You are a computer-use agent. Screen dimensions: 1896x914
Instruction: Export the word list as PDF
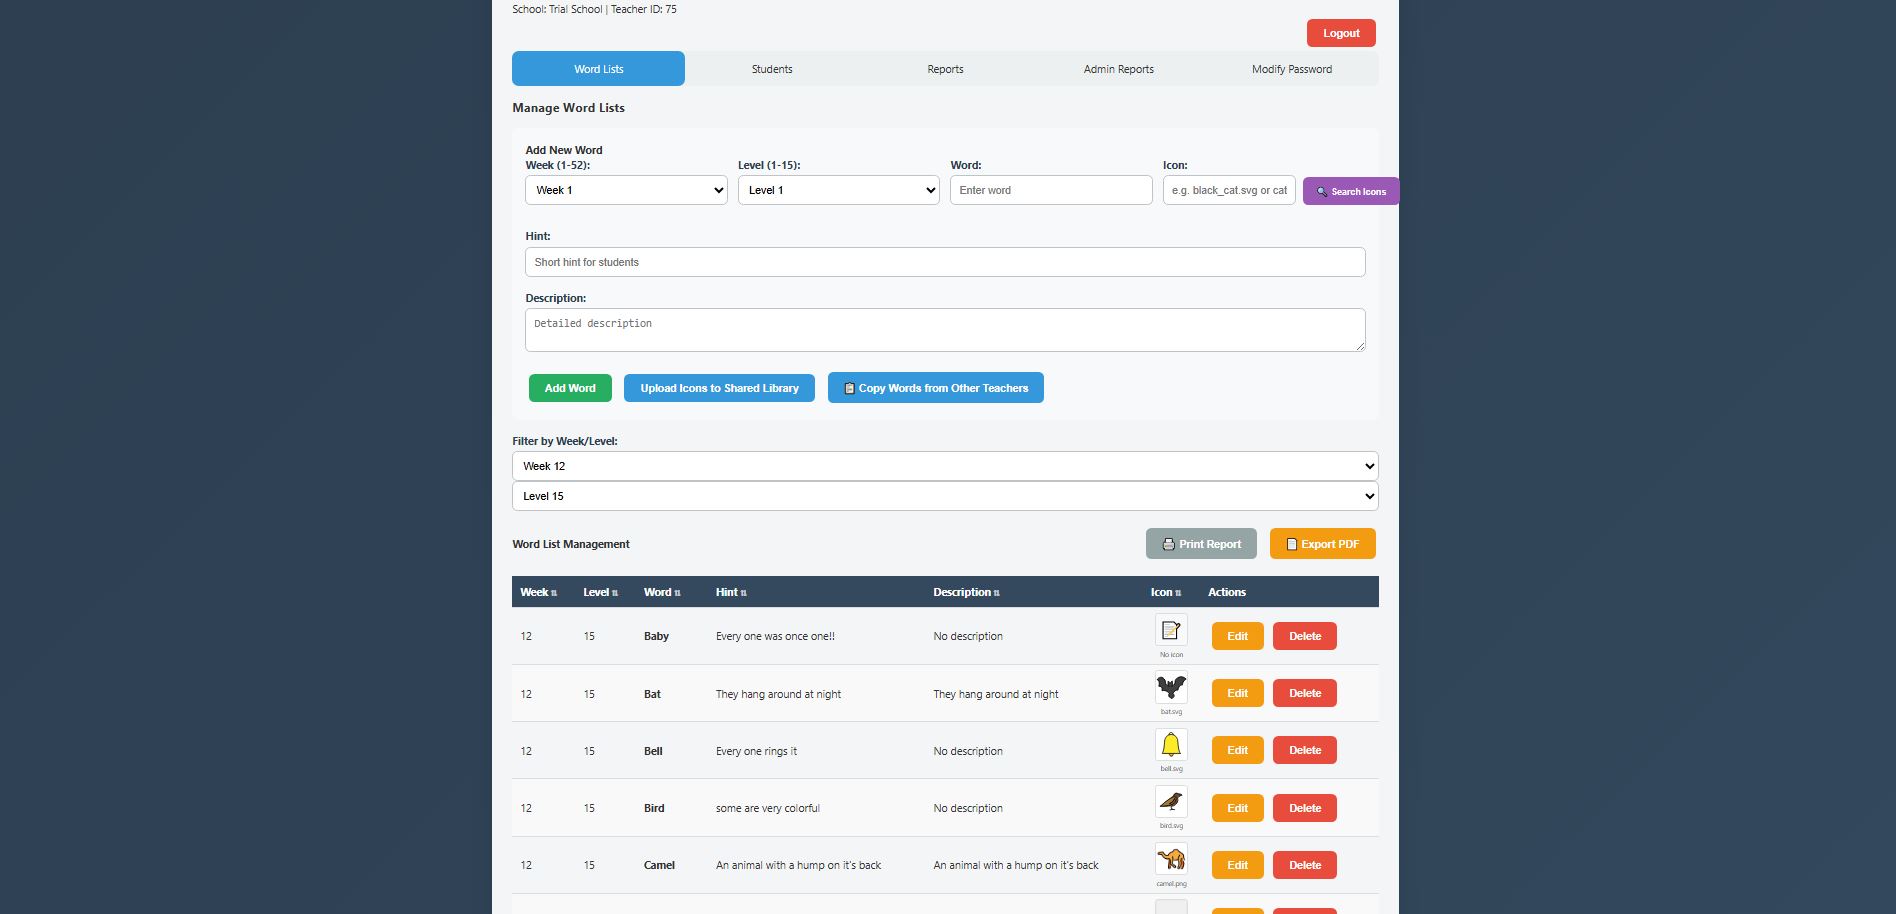(x=1322, y=544)
